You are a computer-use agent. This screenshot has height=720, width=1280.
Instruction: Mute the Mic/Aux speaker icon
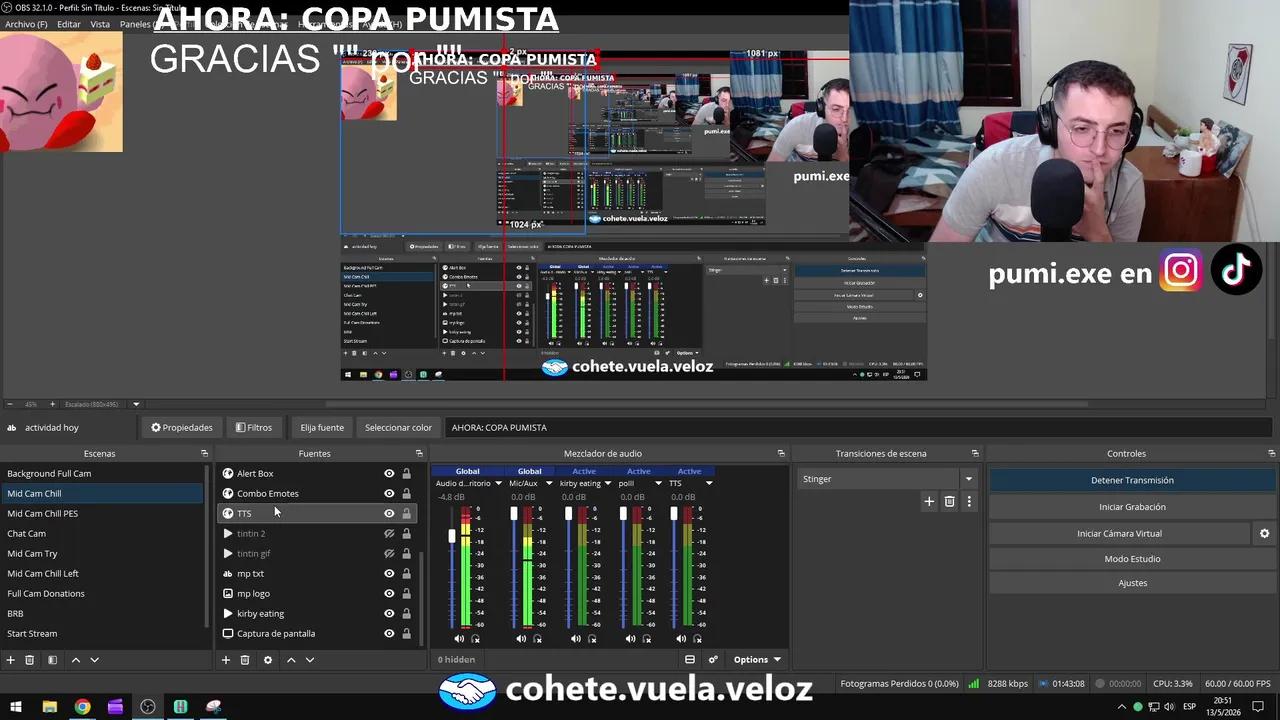coord(521,639)
